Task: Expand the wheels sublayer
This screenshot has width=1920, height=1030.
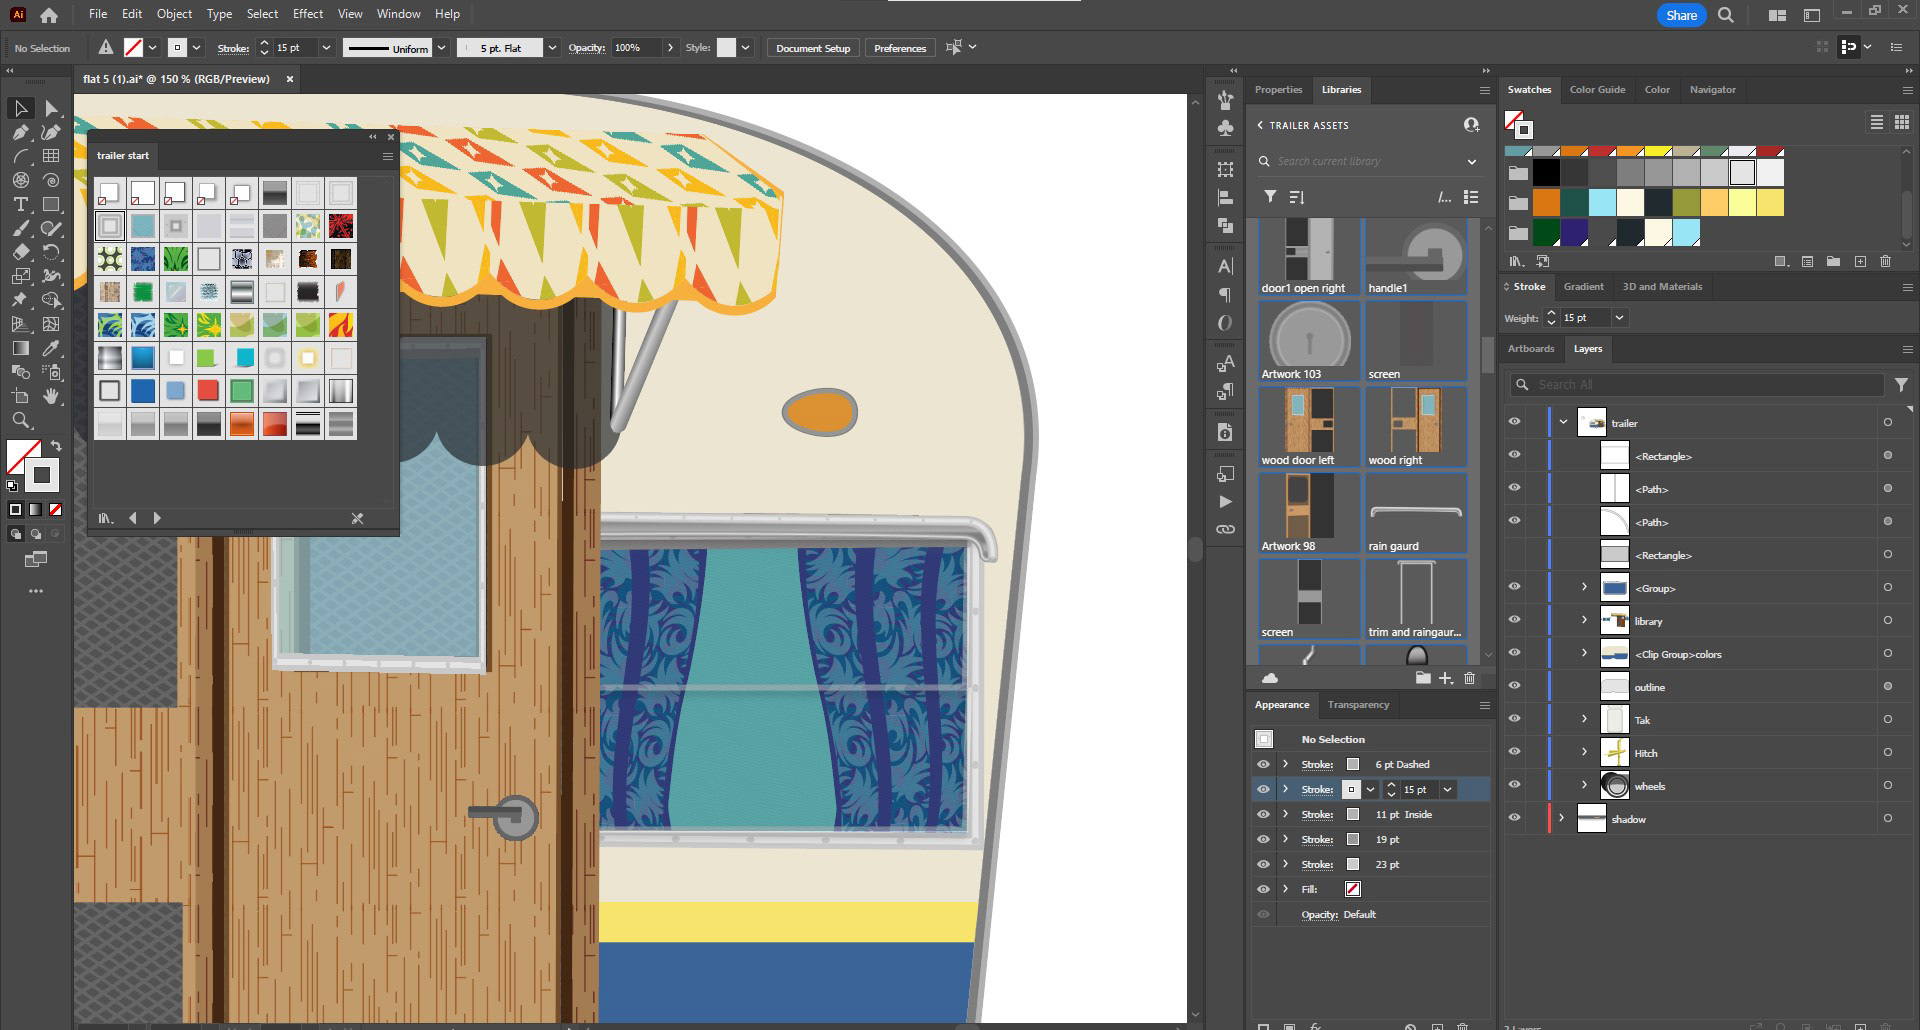Action: (1584, 785)
